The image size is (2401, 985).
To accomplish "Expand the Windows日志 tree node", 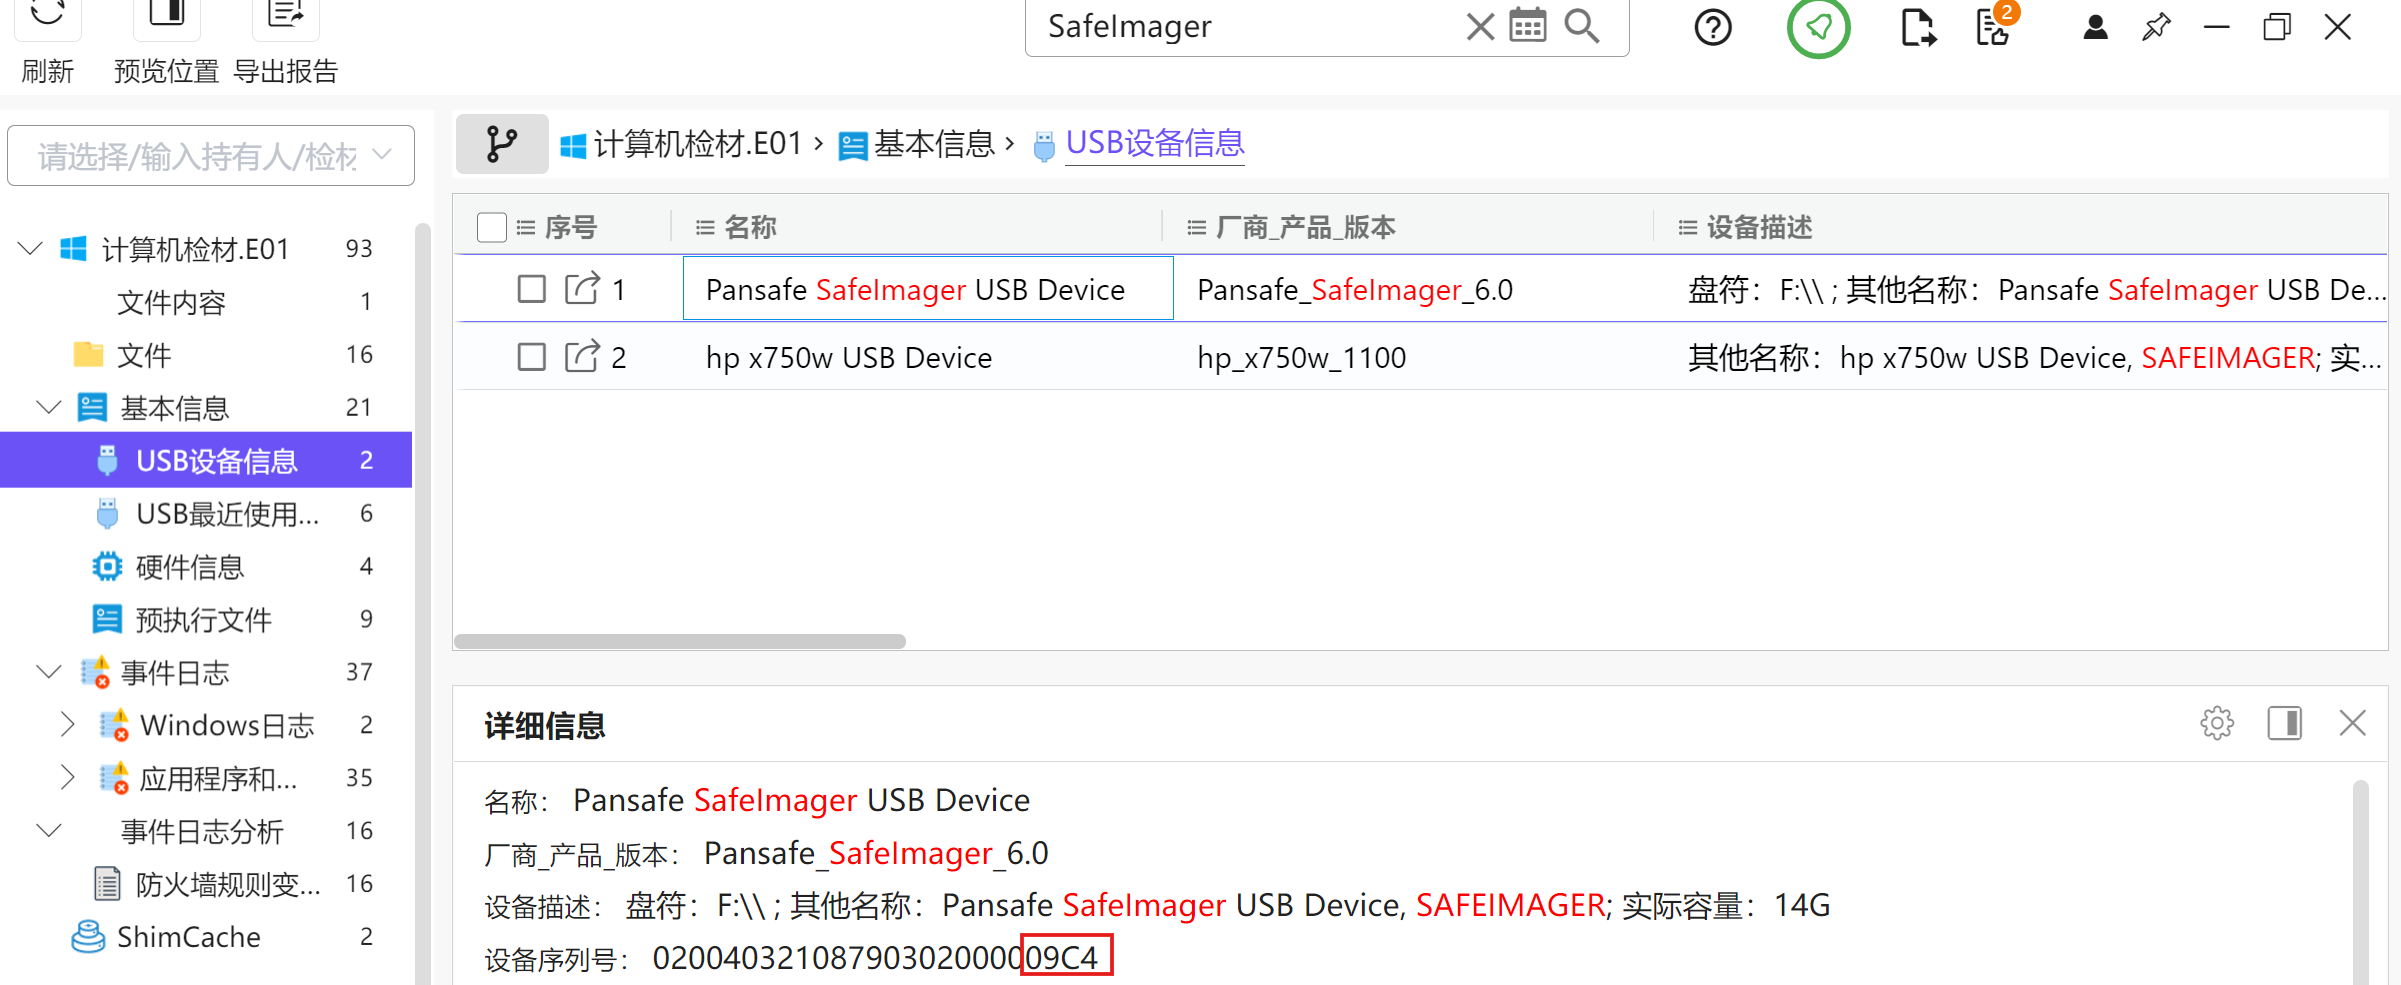I will [66, 724].
